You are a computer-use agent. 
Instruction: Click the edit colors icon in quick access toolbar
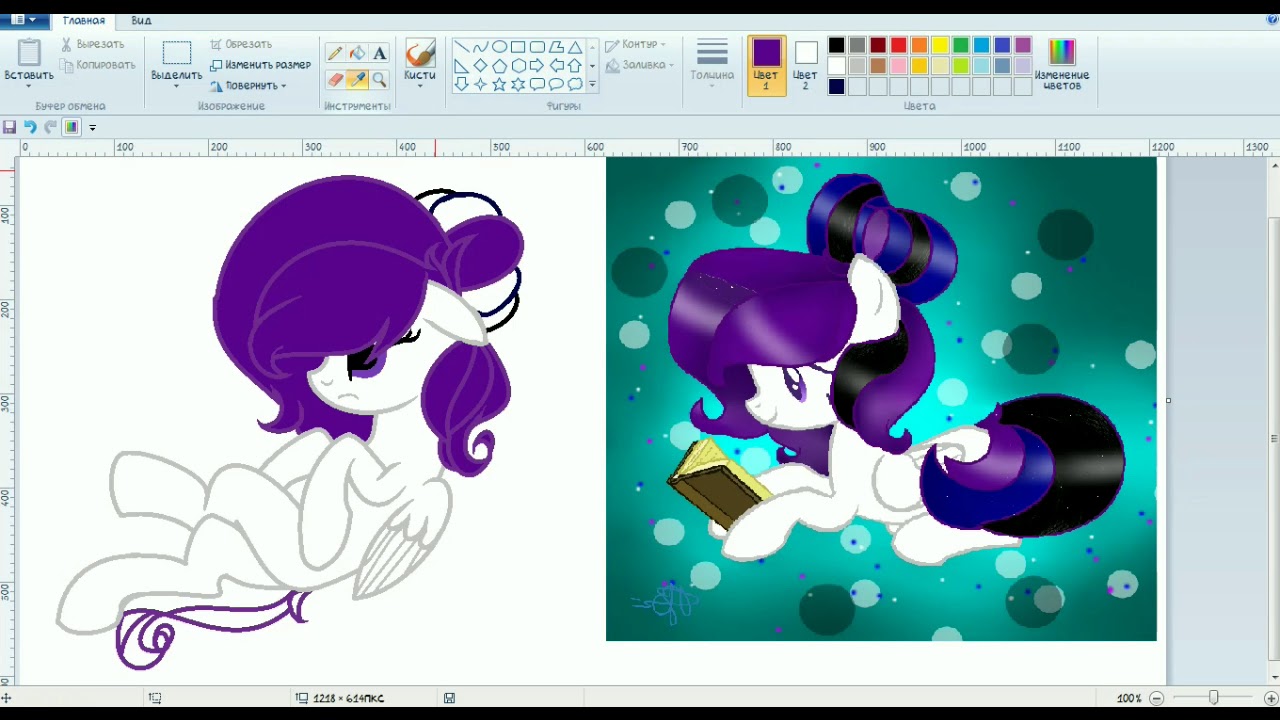coord(71,127)
